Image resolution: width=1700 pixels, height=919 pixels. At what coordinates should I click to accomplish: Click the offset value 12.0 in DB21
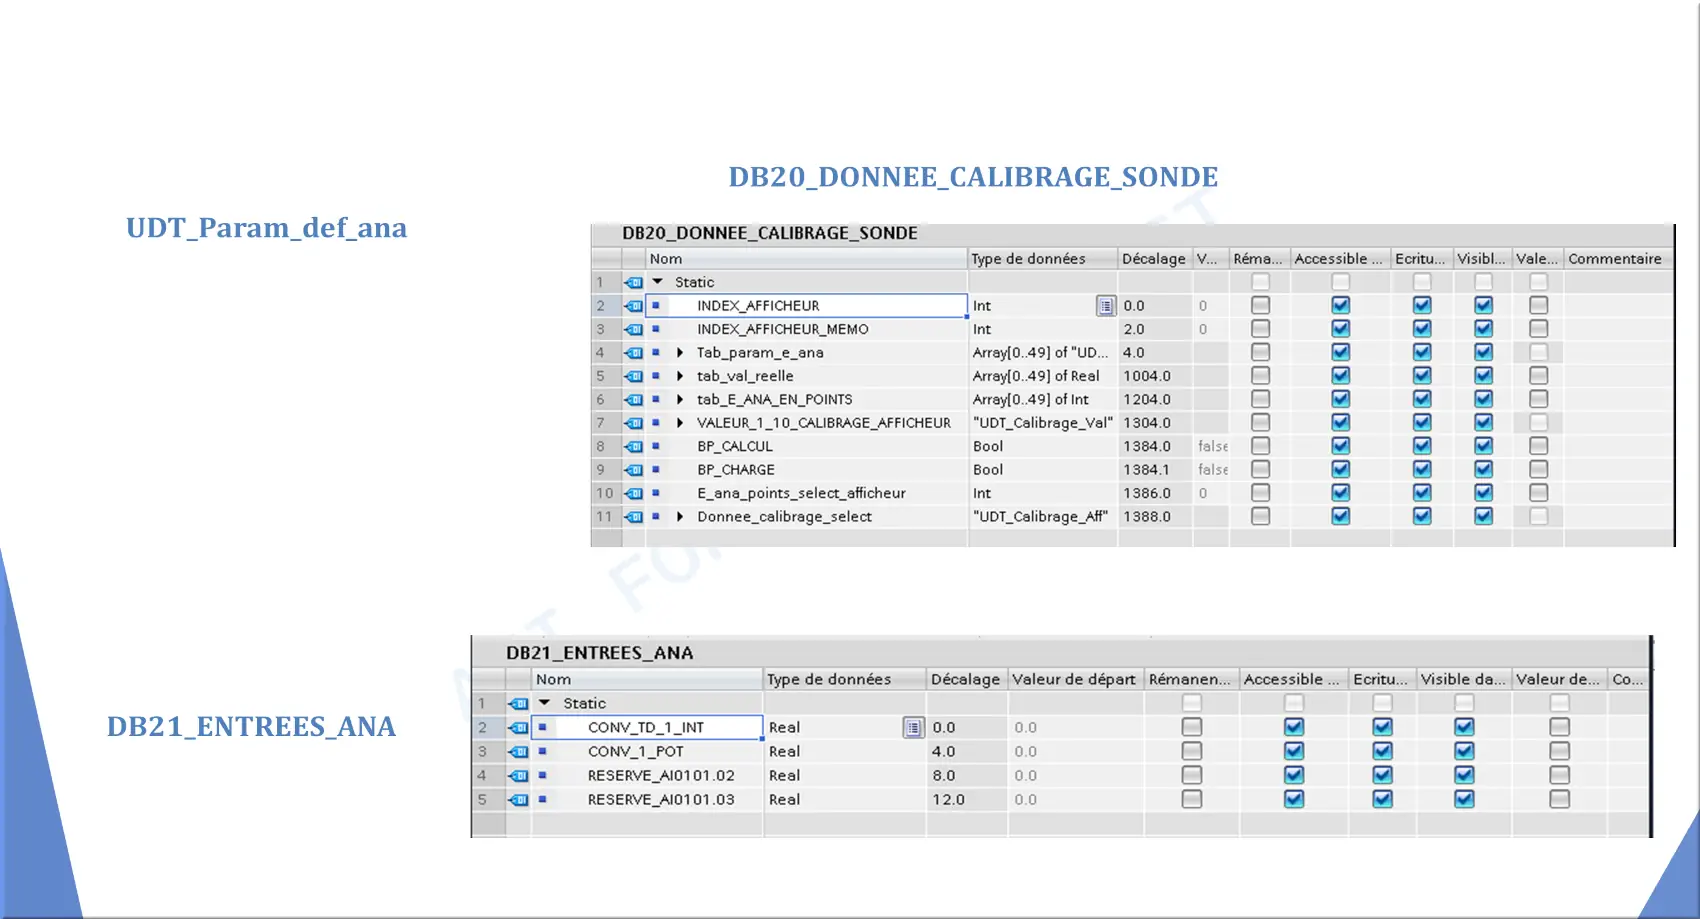tap(948, 800)
